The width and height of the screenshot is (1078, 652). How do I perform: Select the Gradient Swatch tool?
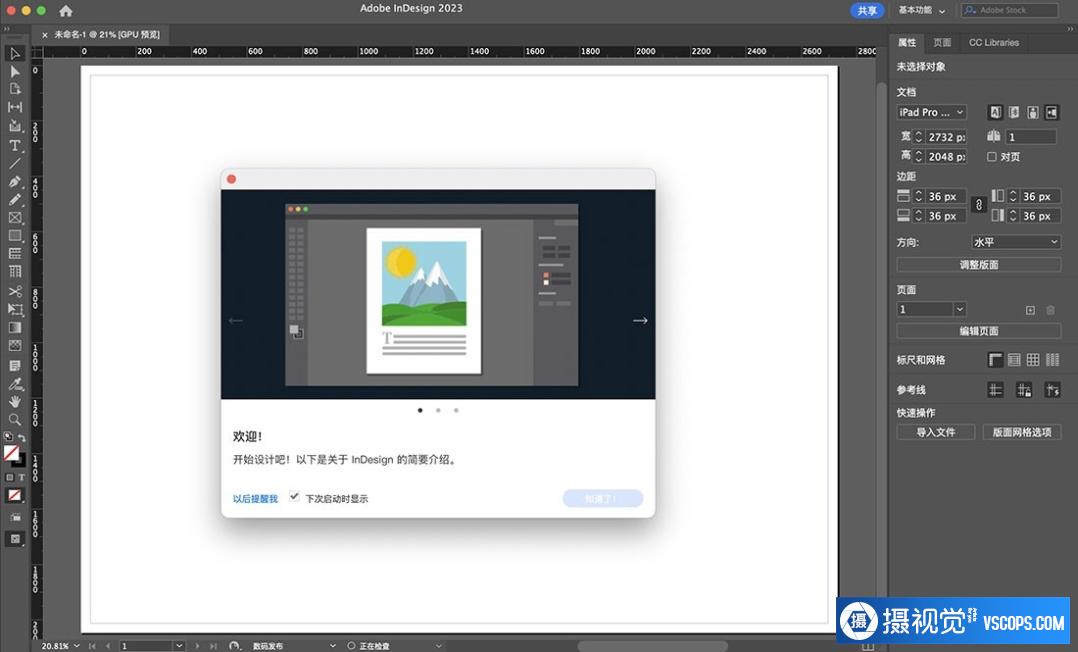(14, 327)
